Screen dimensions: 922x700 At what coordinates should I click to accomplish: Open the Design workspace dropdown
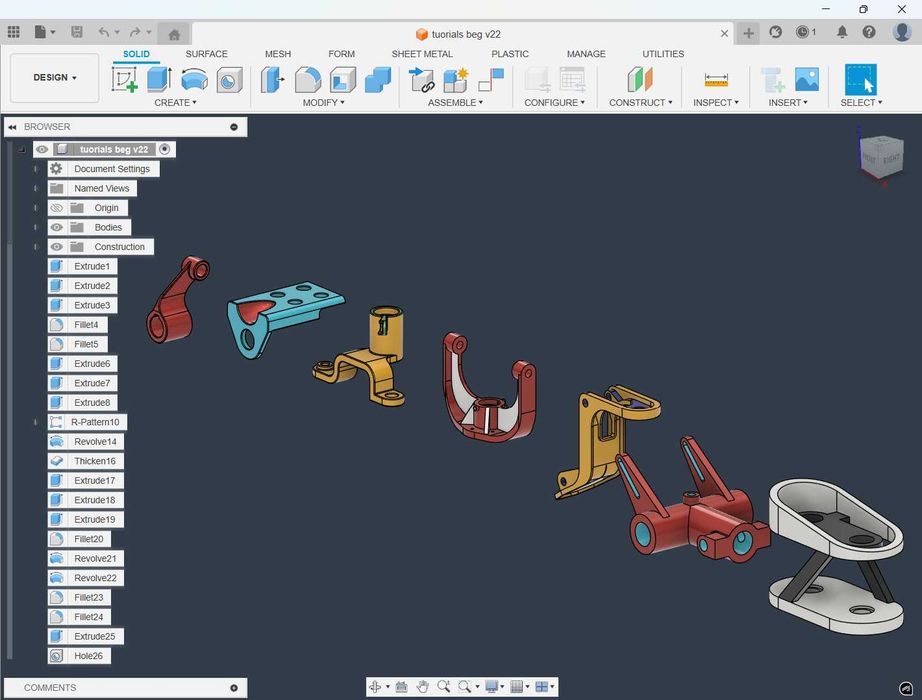click(55, 78)
